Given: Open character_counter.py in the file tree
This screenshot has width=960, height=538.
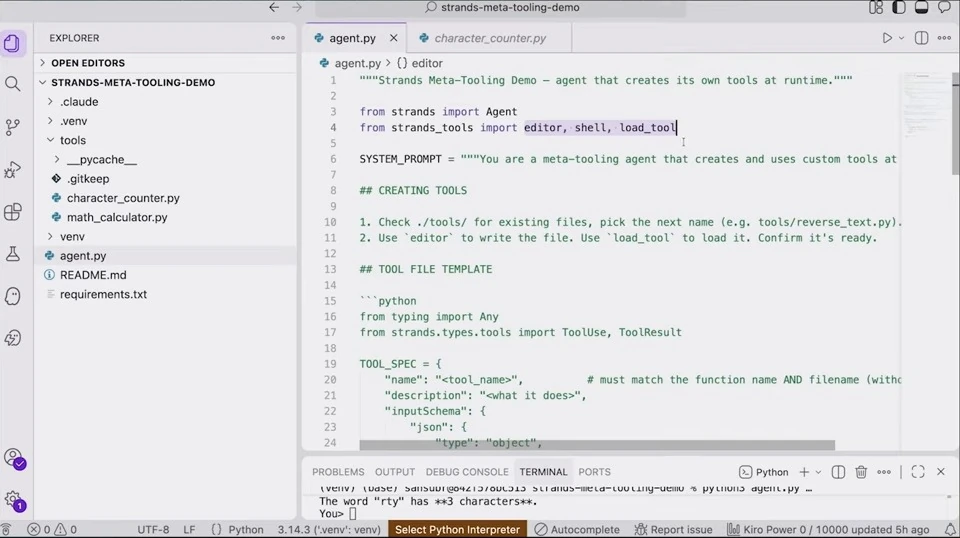Looking at the screenshot, I should coord(123,198).
